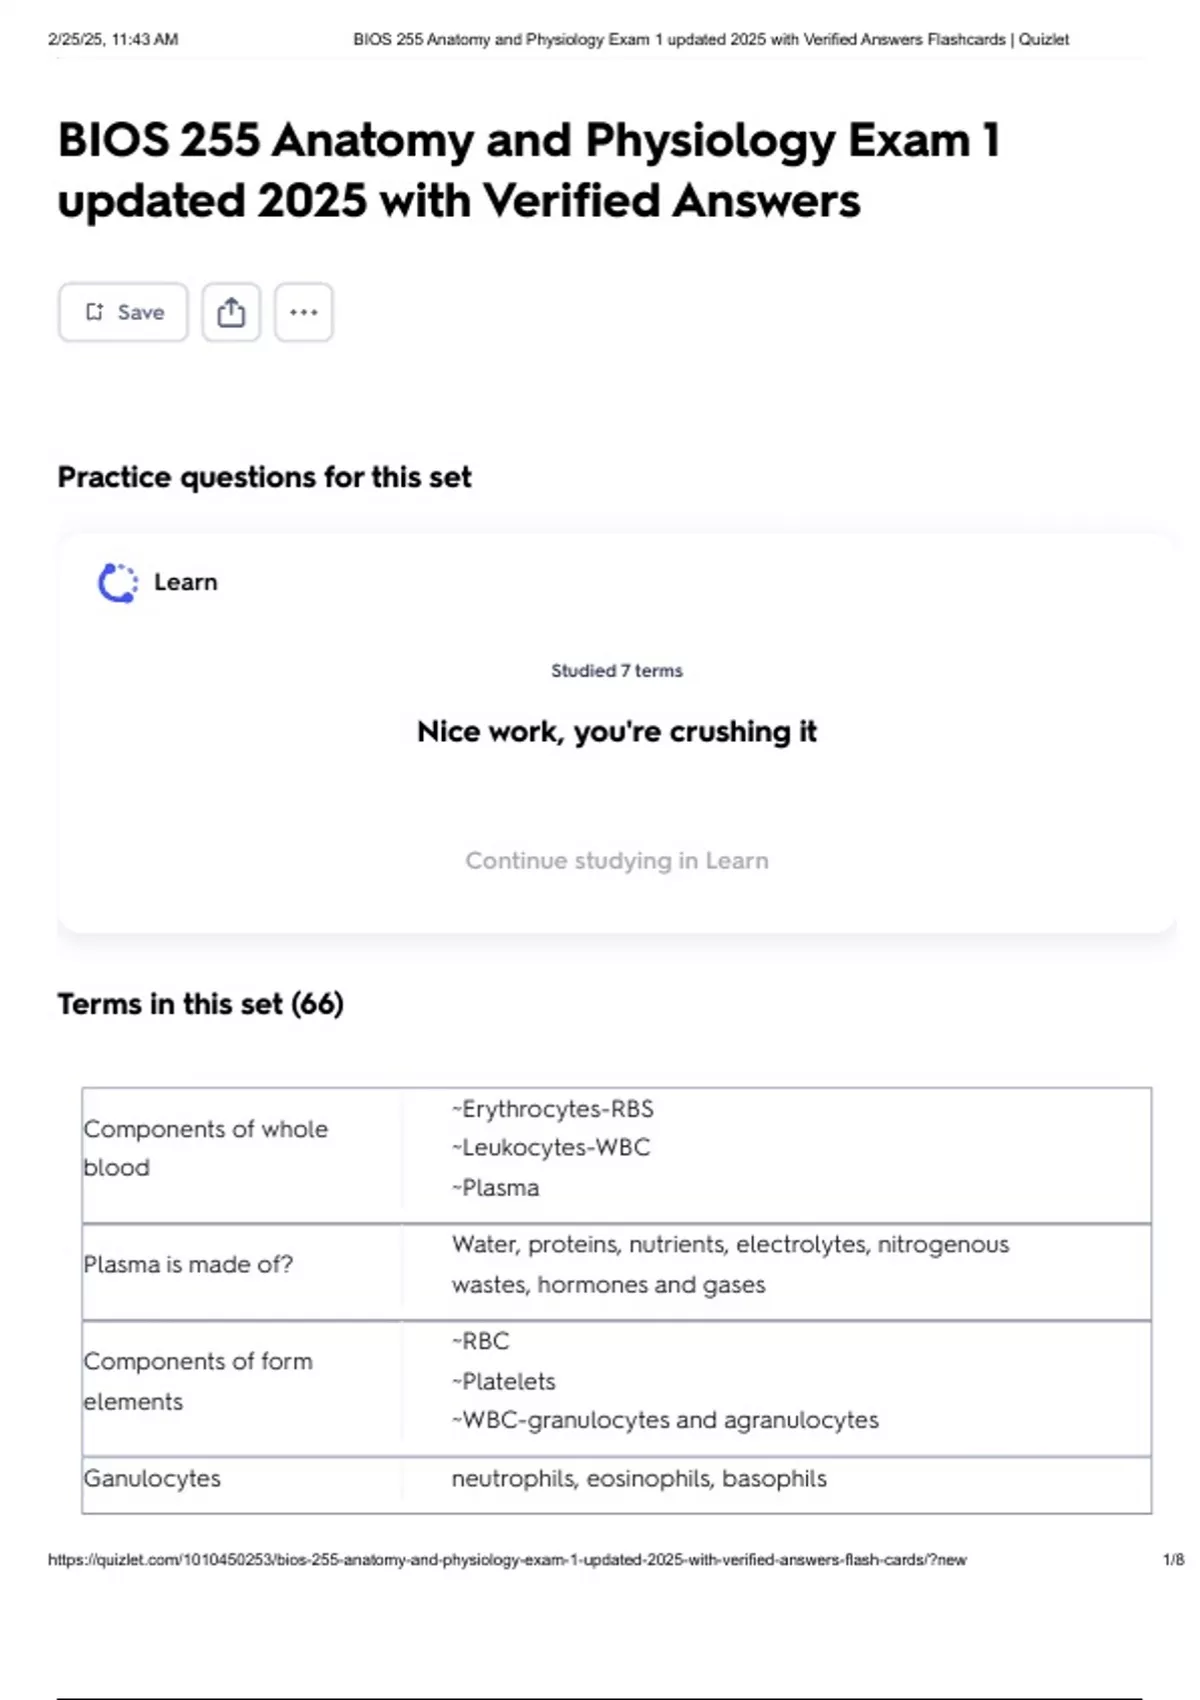
Task: Select the 'Components of form elements' term
Action: tap(198, 1381)
